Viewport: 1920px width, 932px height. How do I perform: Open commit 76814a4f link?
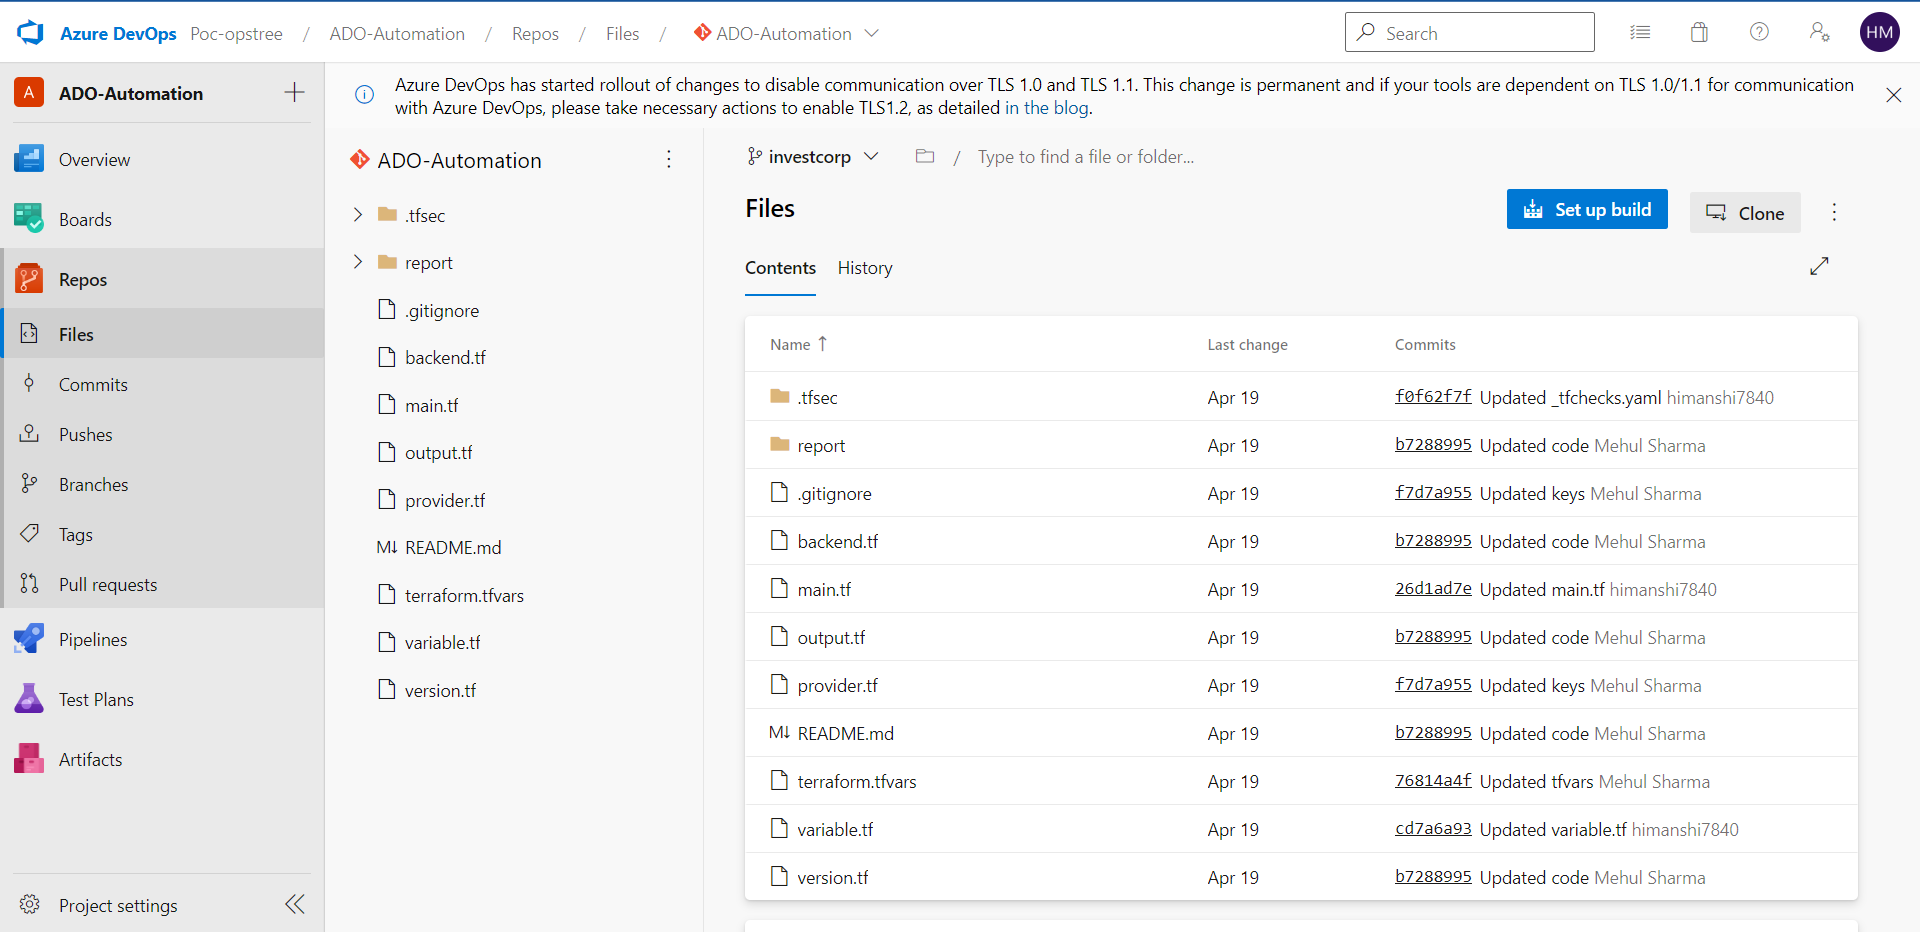point(1433,780)
